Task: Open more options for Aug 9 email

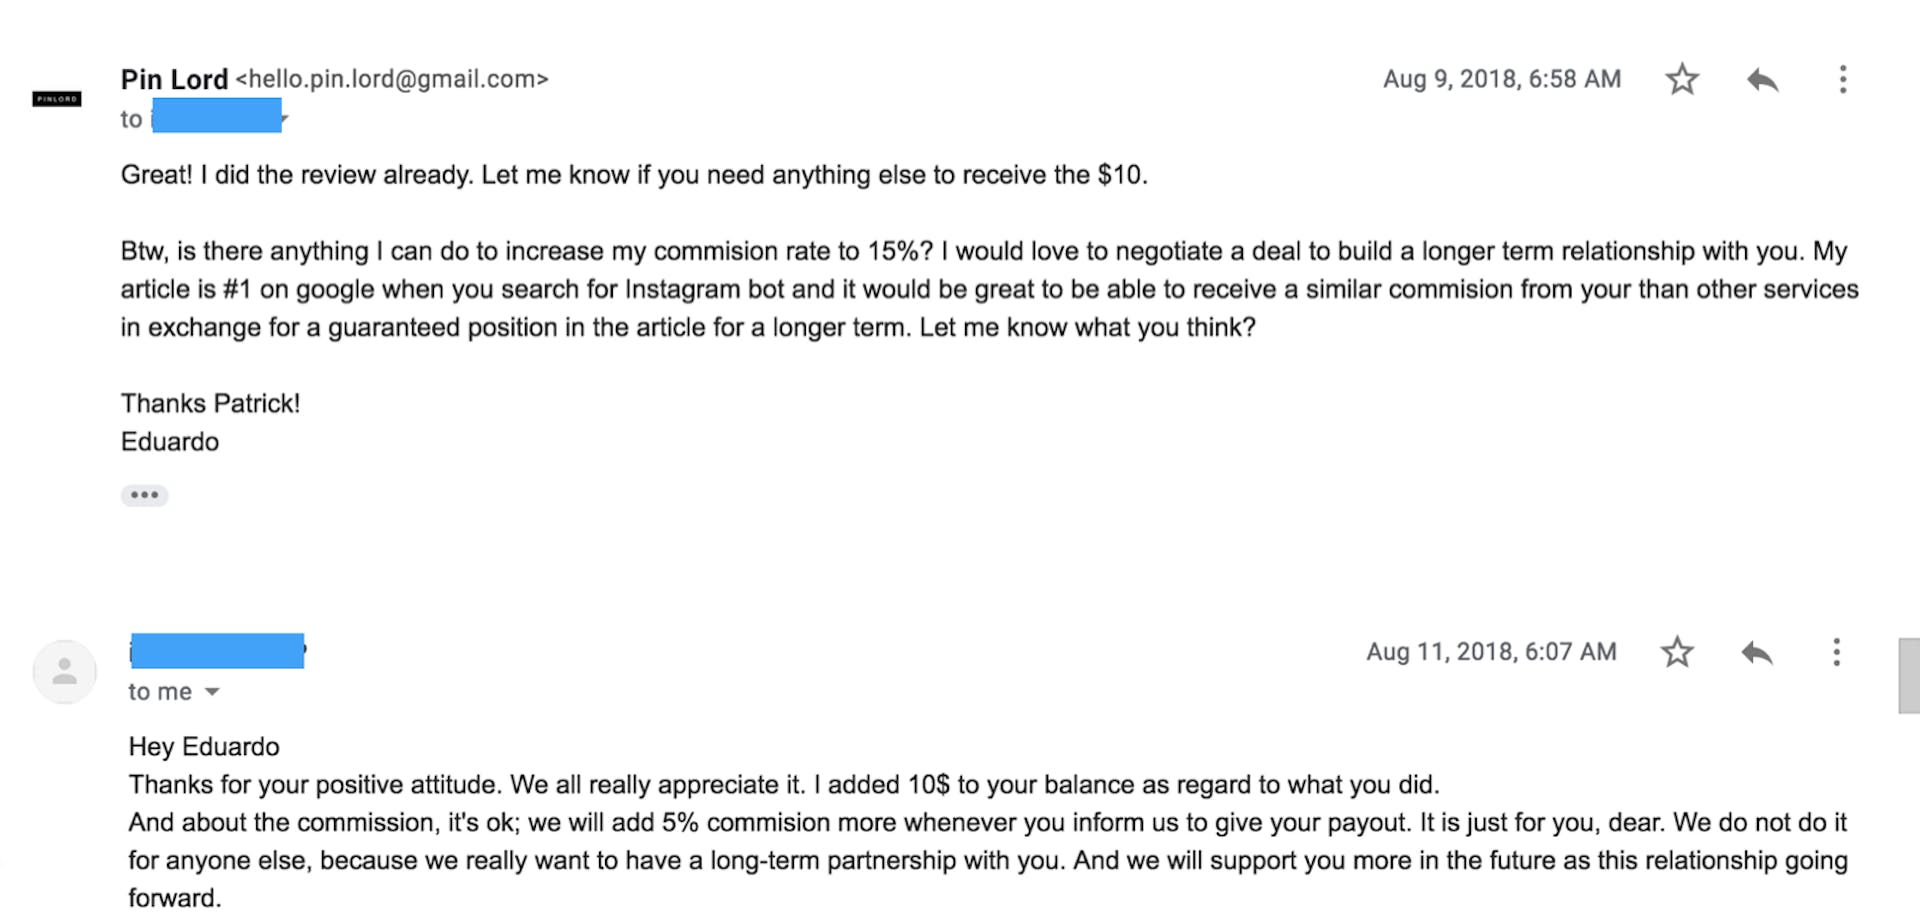Action: pyautogui.click(x=1842, y=79)
